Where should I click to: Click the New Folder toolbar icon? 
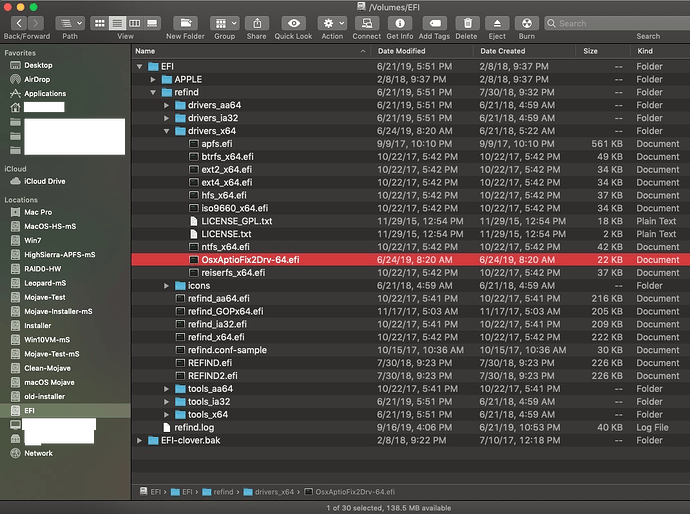pyautogui.click(x=186, y=22)
